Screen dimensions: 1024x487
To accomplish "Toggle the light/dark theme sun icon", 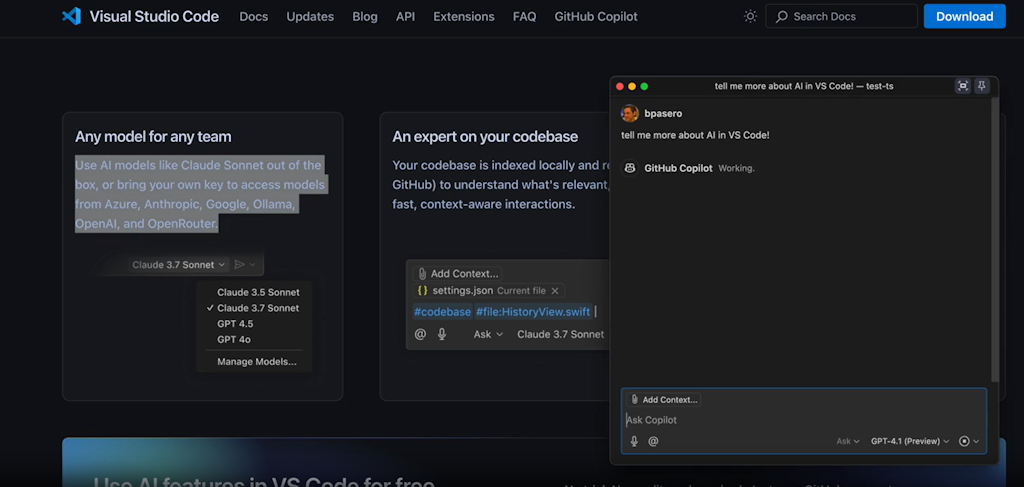I will [x=750, y=16].
